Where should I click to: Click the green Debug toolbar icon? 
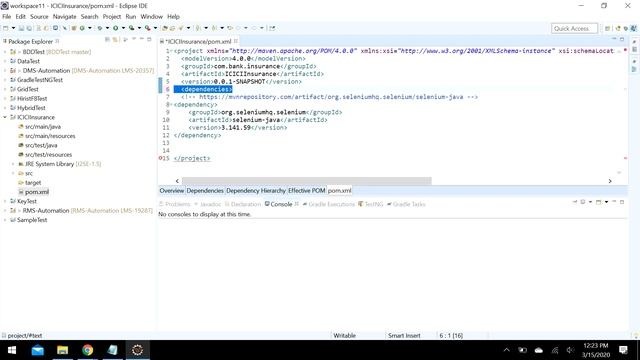tap(100, 28)
